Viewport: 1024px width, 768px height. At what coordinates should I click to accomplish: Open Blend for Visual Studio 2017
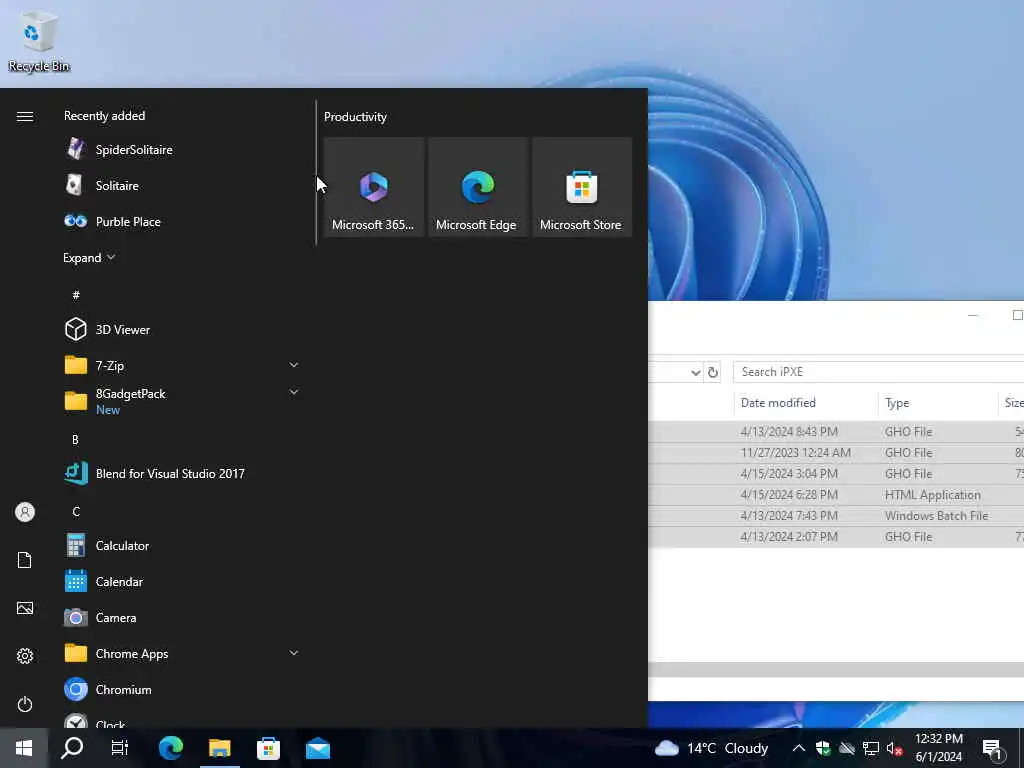(x=183, y=473)
